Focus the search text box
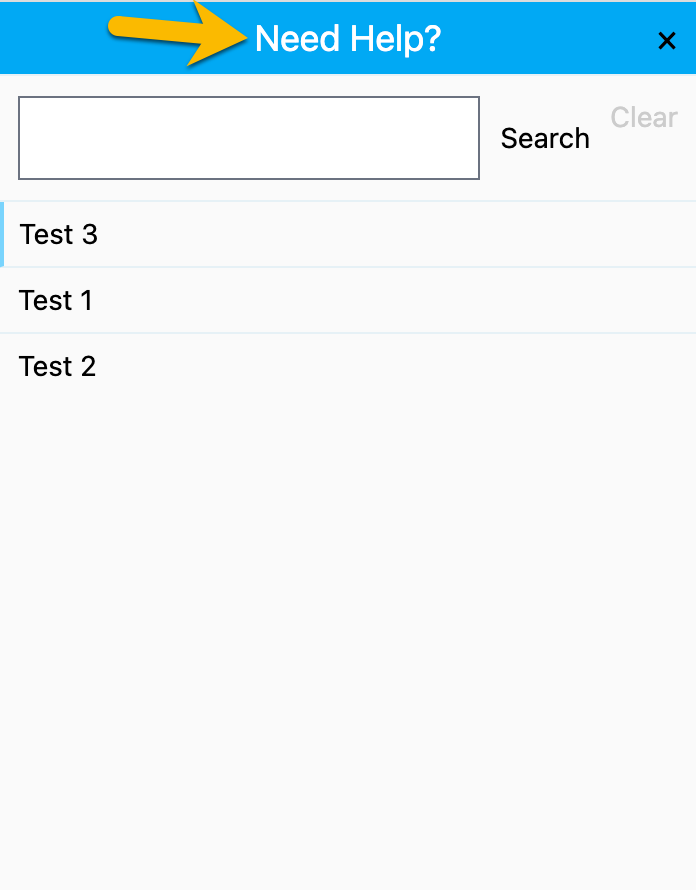Screen dimensions: 696x890 pos(249,138)
